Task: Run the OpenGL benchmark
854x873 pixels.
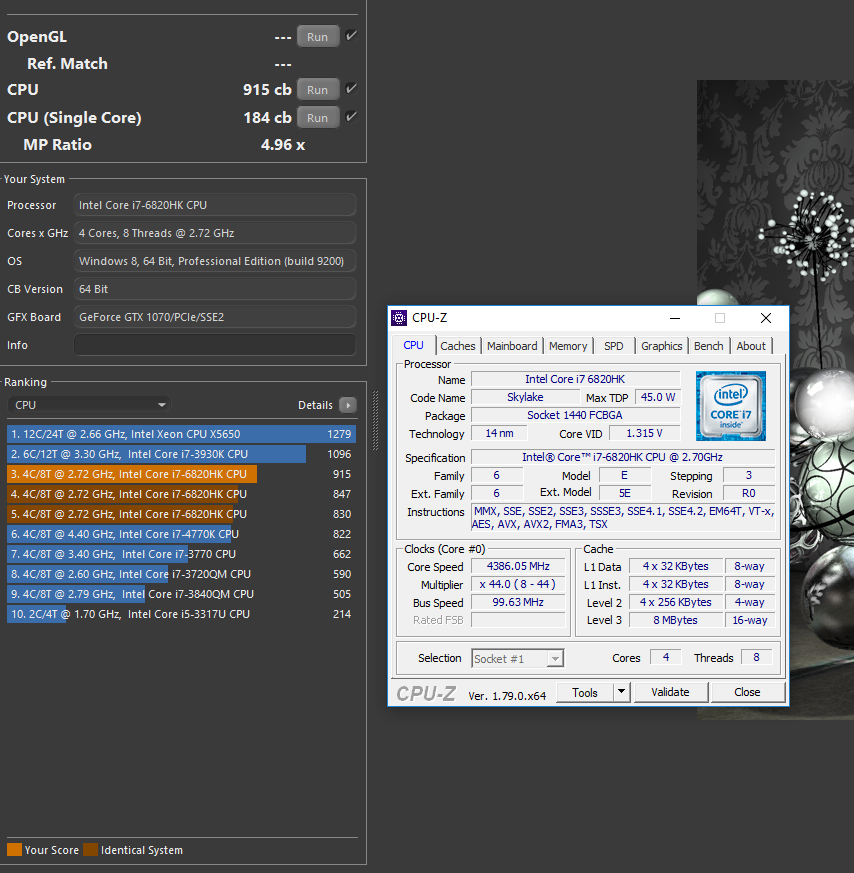Action: coord(317,37)
